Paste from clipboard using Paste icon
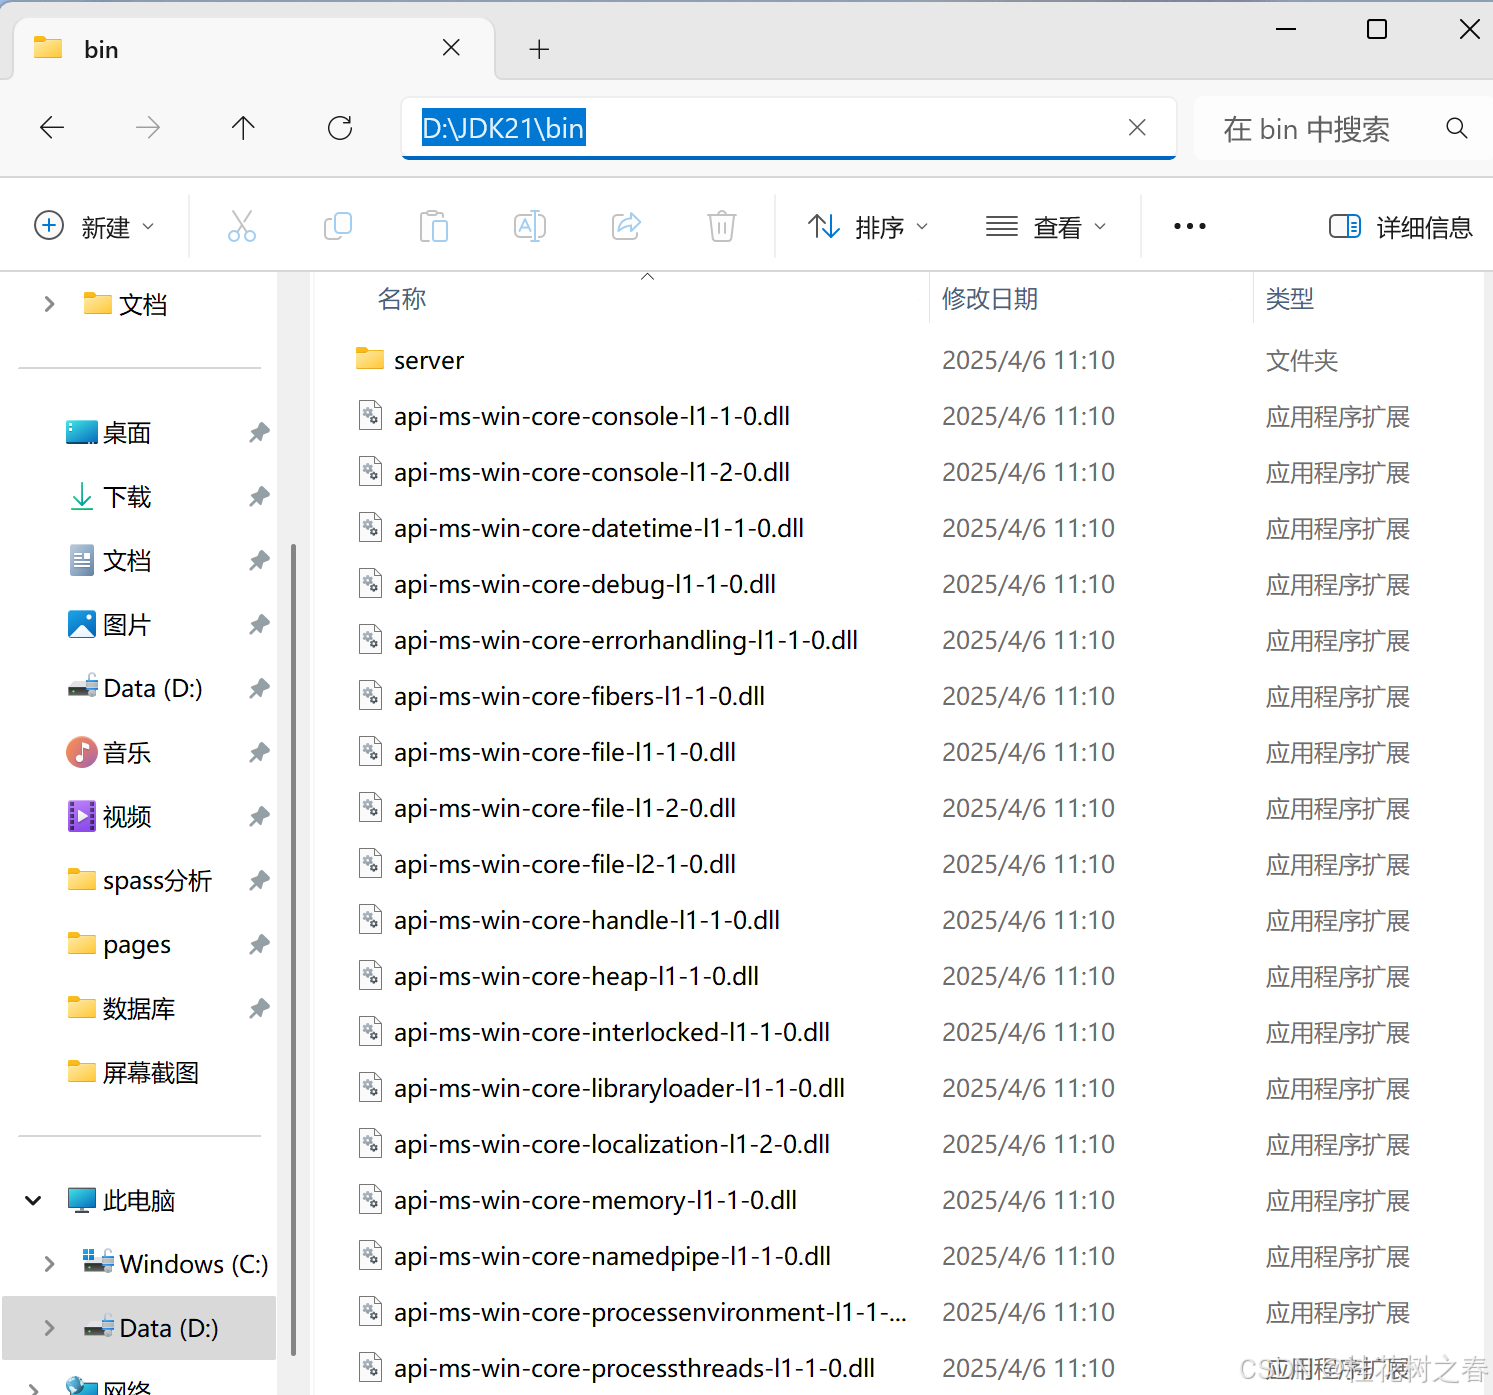The image size is (1493, 1395). pyautogui.click(x=433, y=225)
